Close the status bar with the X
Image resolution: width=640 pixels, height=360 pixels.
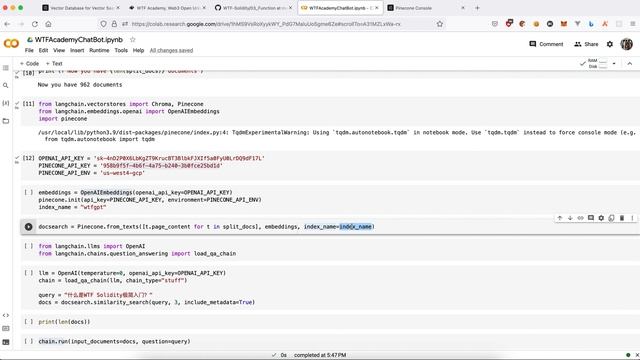636,355
